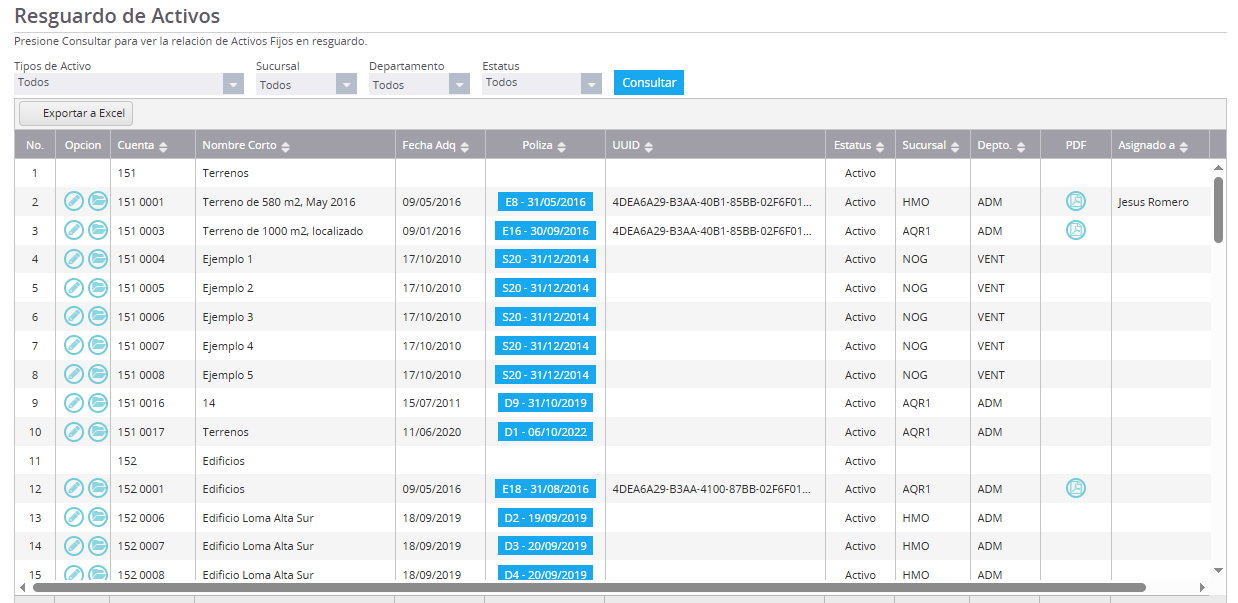Click scroll-up arrow of table scrollbar
The height and width of the screenshot is (603, 1238).
(x=1218, y=167)
